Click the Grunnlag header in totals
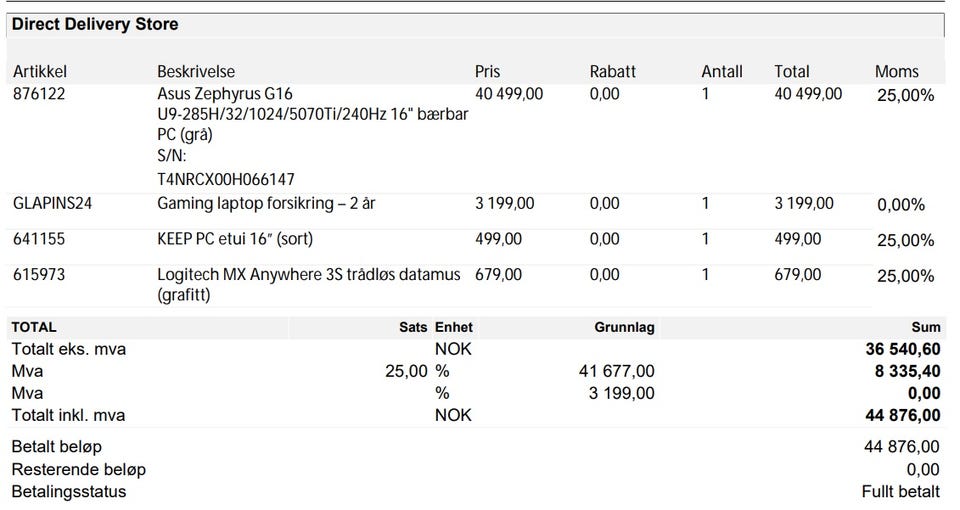Screen dimensions: 960x510 [x=625, y=327]
